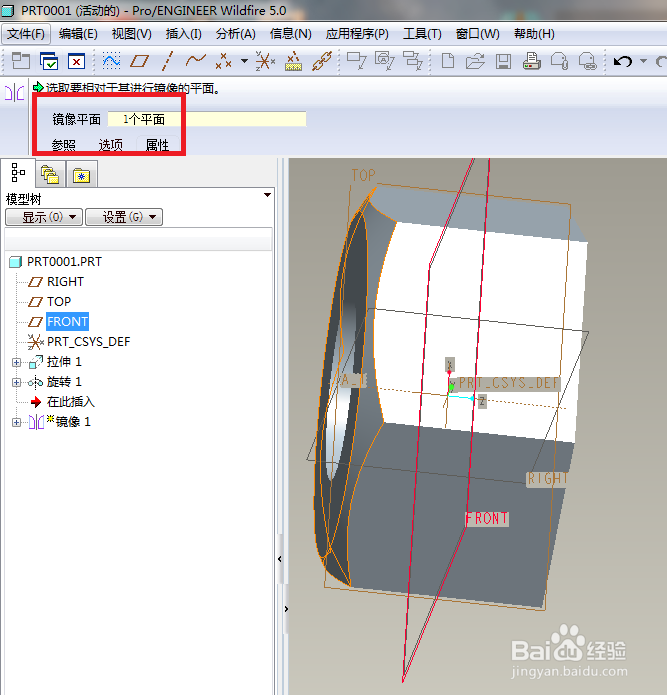
Task: Switch to the folder browser navigator tab
Action: 50,174
